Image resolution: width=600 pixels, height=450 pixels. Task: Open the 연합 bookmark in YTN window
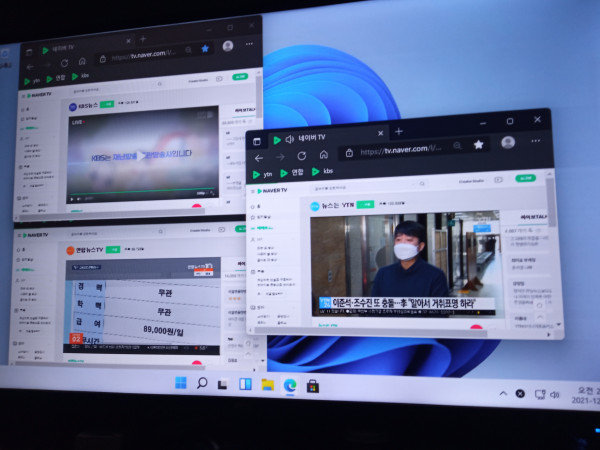click(x=292, y=173)
